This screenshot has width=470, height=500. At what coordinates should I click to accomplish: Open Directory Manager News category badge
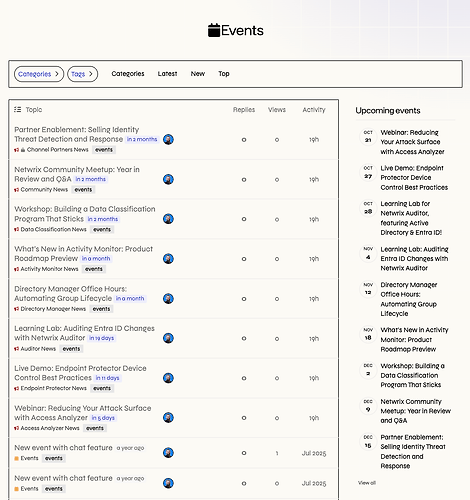click(x=50, y=309)
